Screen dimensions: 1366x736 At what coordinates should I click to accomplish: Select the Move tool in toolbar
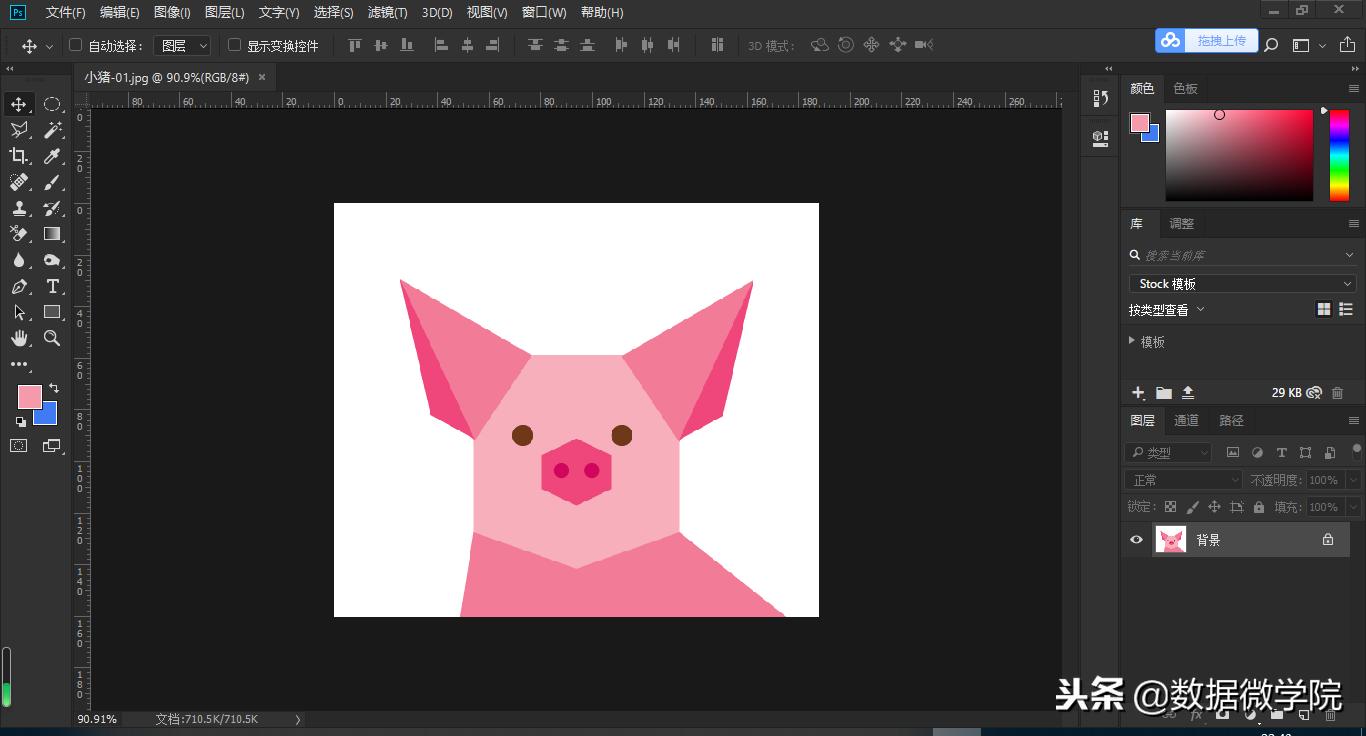19,104
